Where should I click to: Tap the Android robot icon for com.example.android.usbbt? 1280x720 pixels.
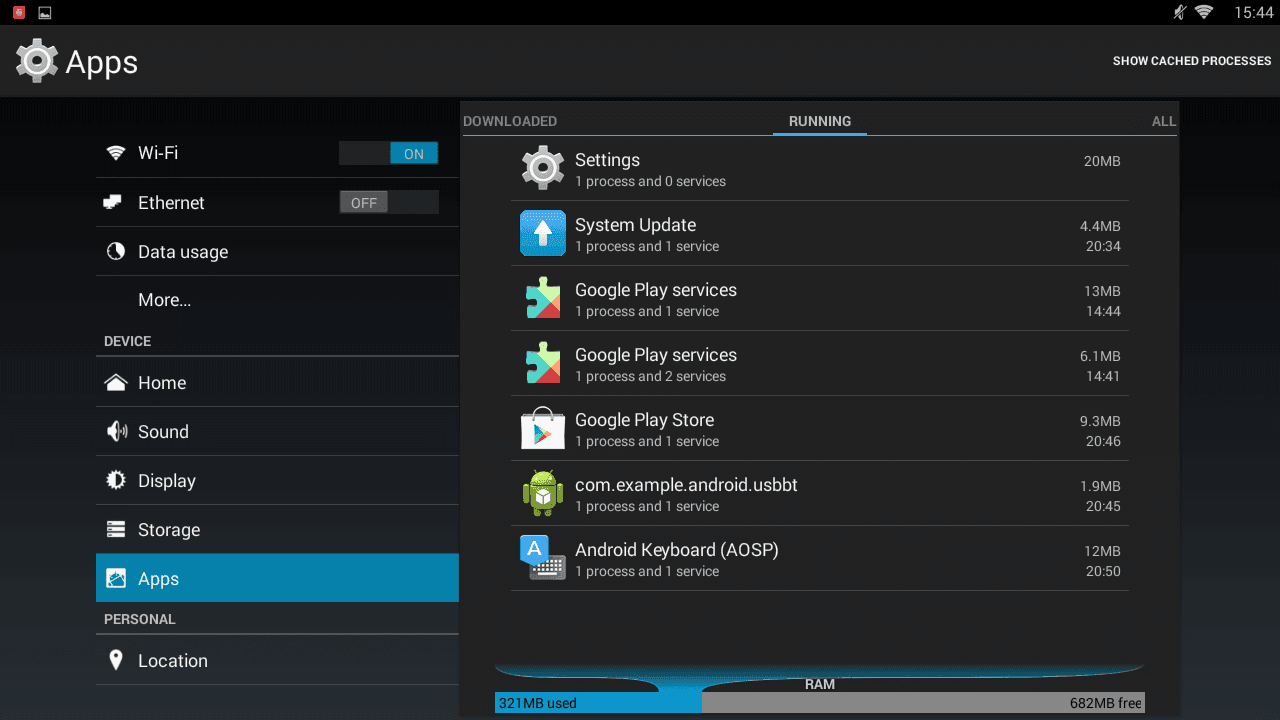click(x=543, y=493)
